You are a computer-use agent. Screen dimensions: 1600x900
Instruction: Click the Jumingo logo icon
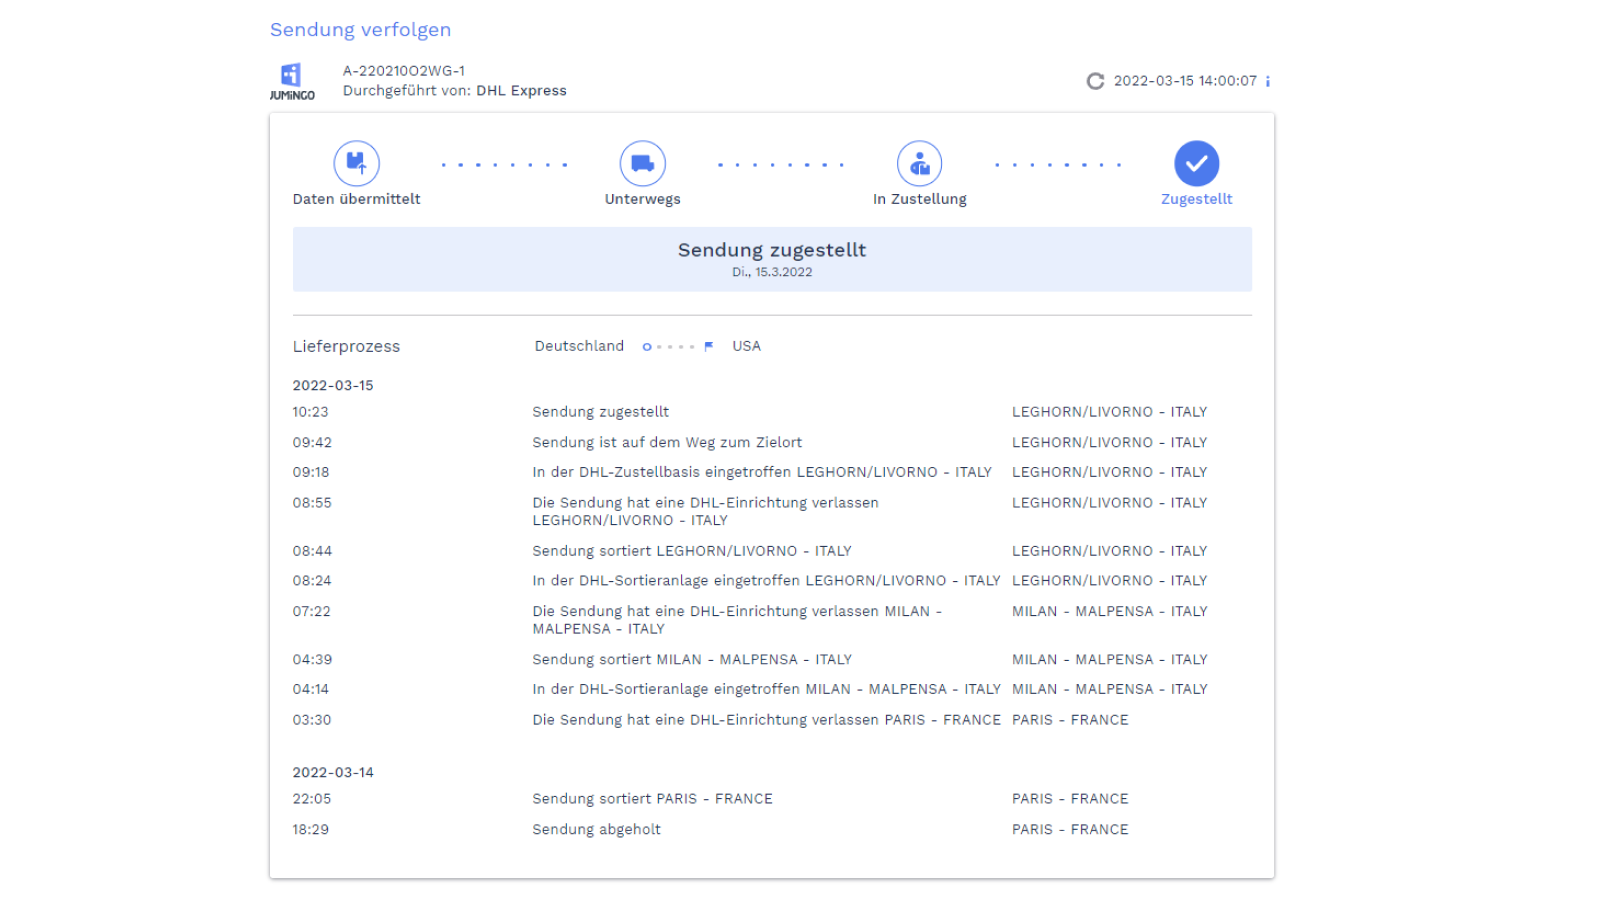(x=291, y=81)
